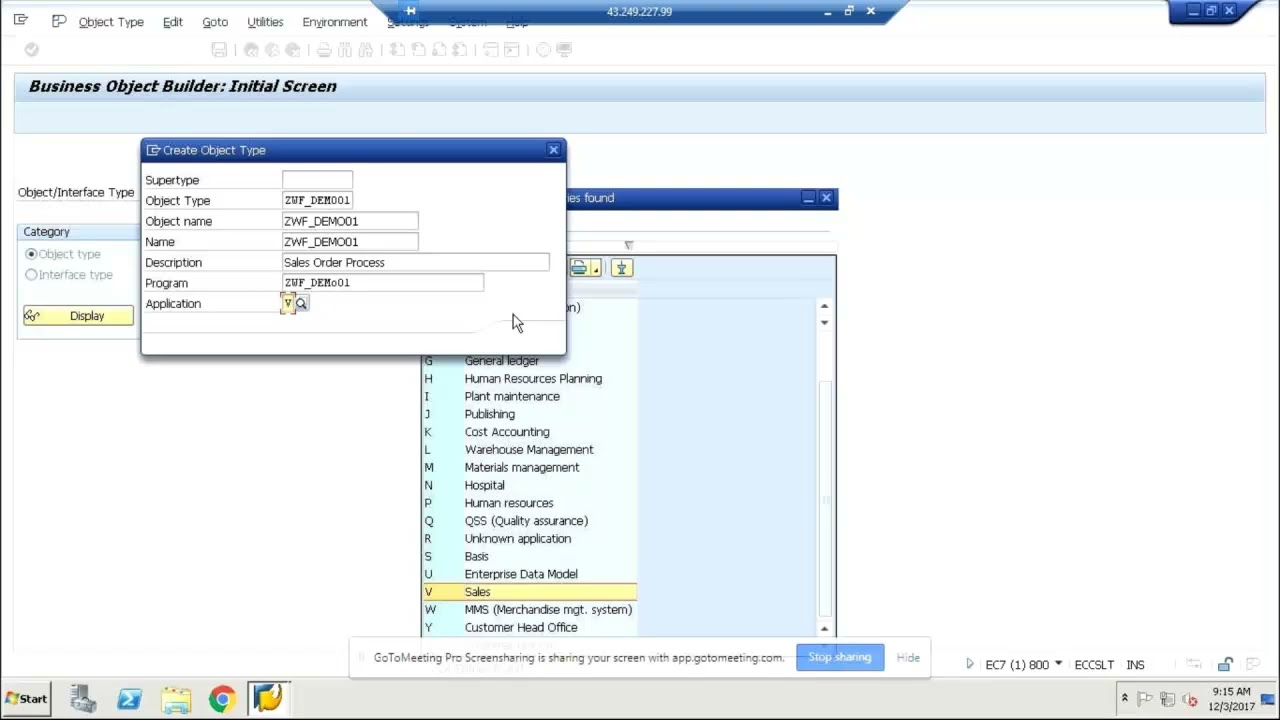Viewport: 1280px width, 720px height.
Task: Click the Action Center flag tray icon
Action: point(1145,699)
